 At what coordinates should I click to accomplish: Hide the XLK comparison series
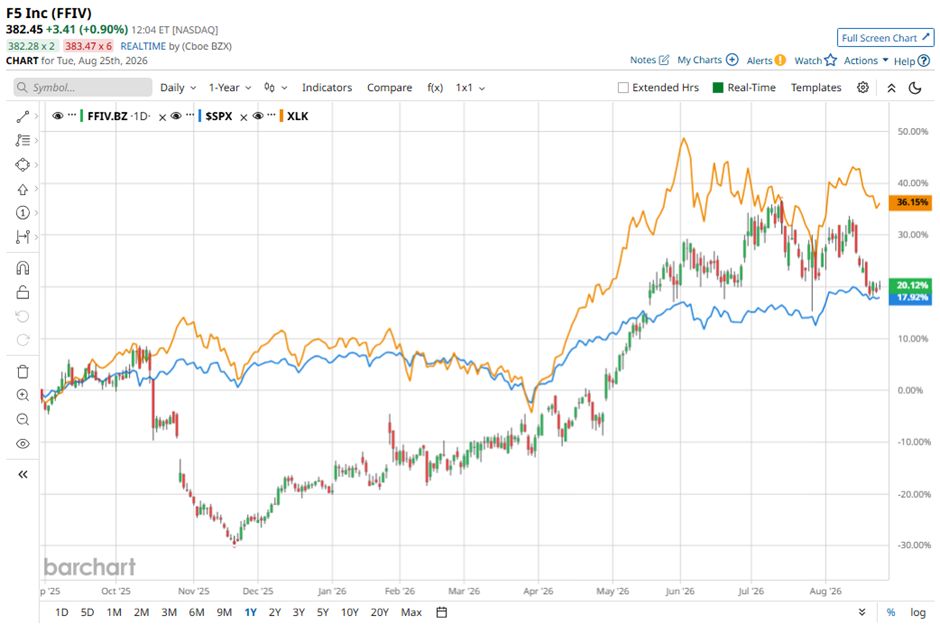click(x=258, y=116)
